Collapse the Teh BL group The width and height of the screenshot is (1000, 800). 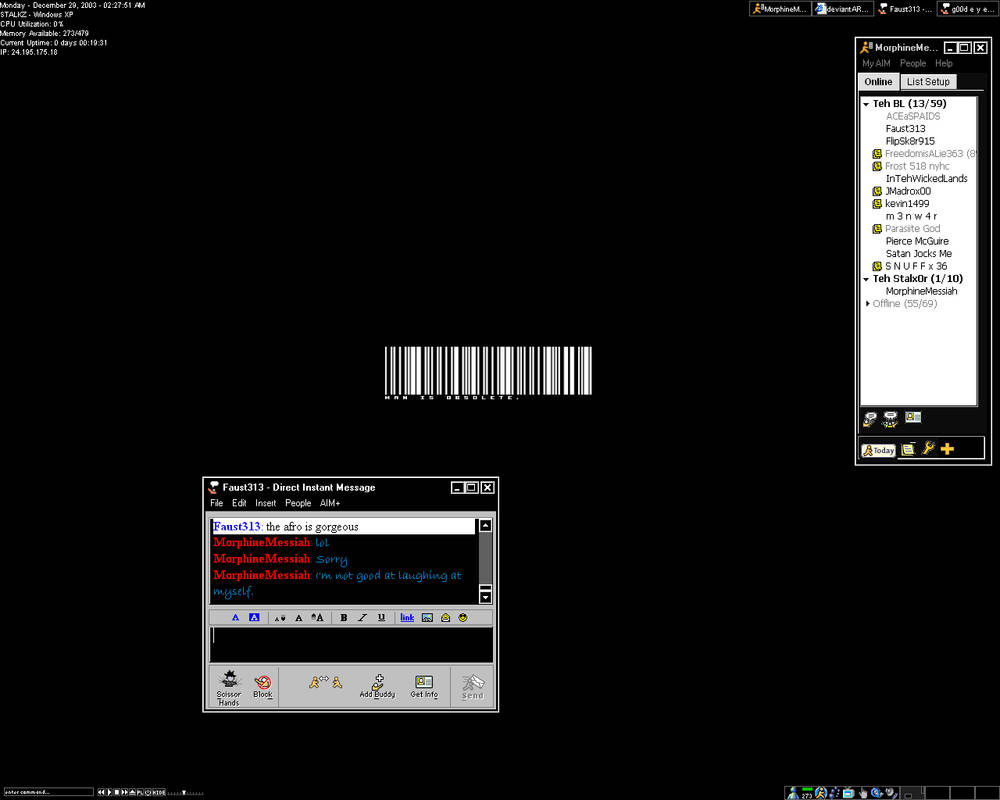[x=866, y=104]
